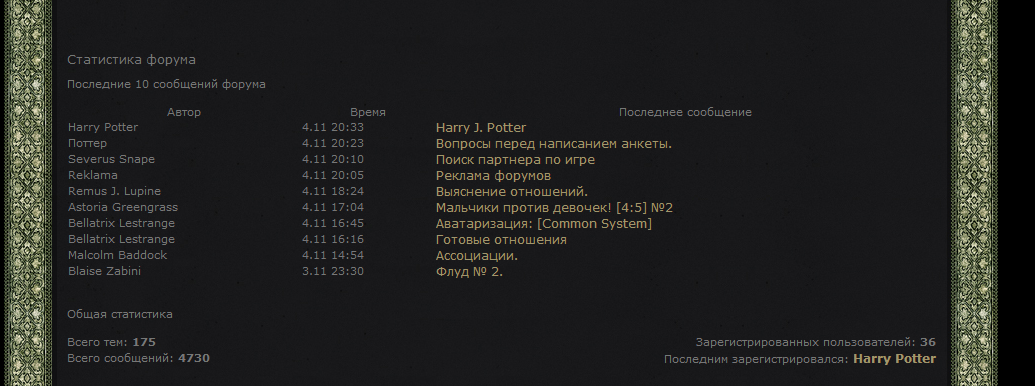Click time stamp '4.11 20:05'

click(333, 175)
